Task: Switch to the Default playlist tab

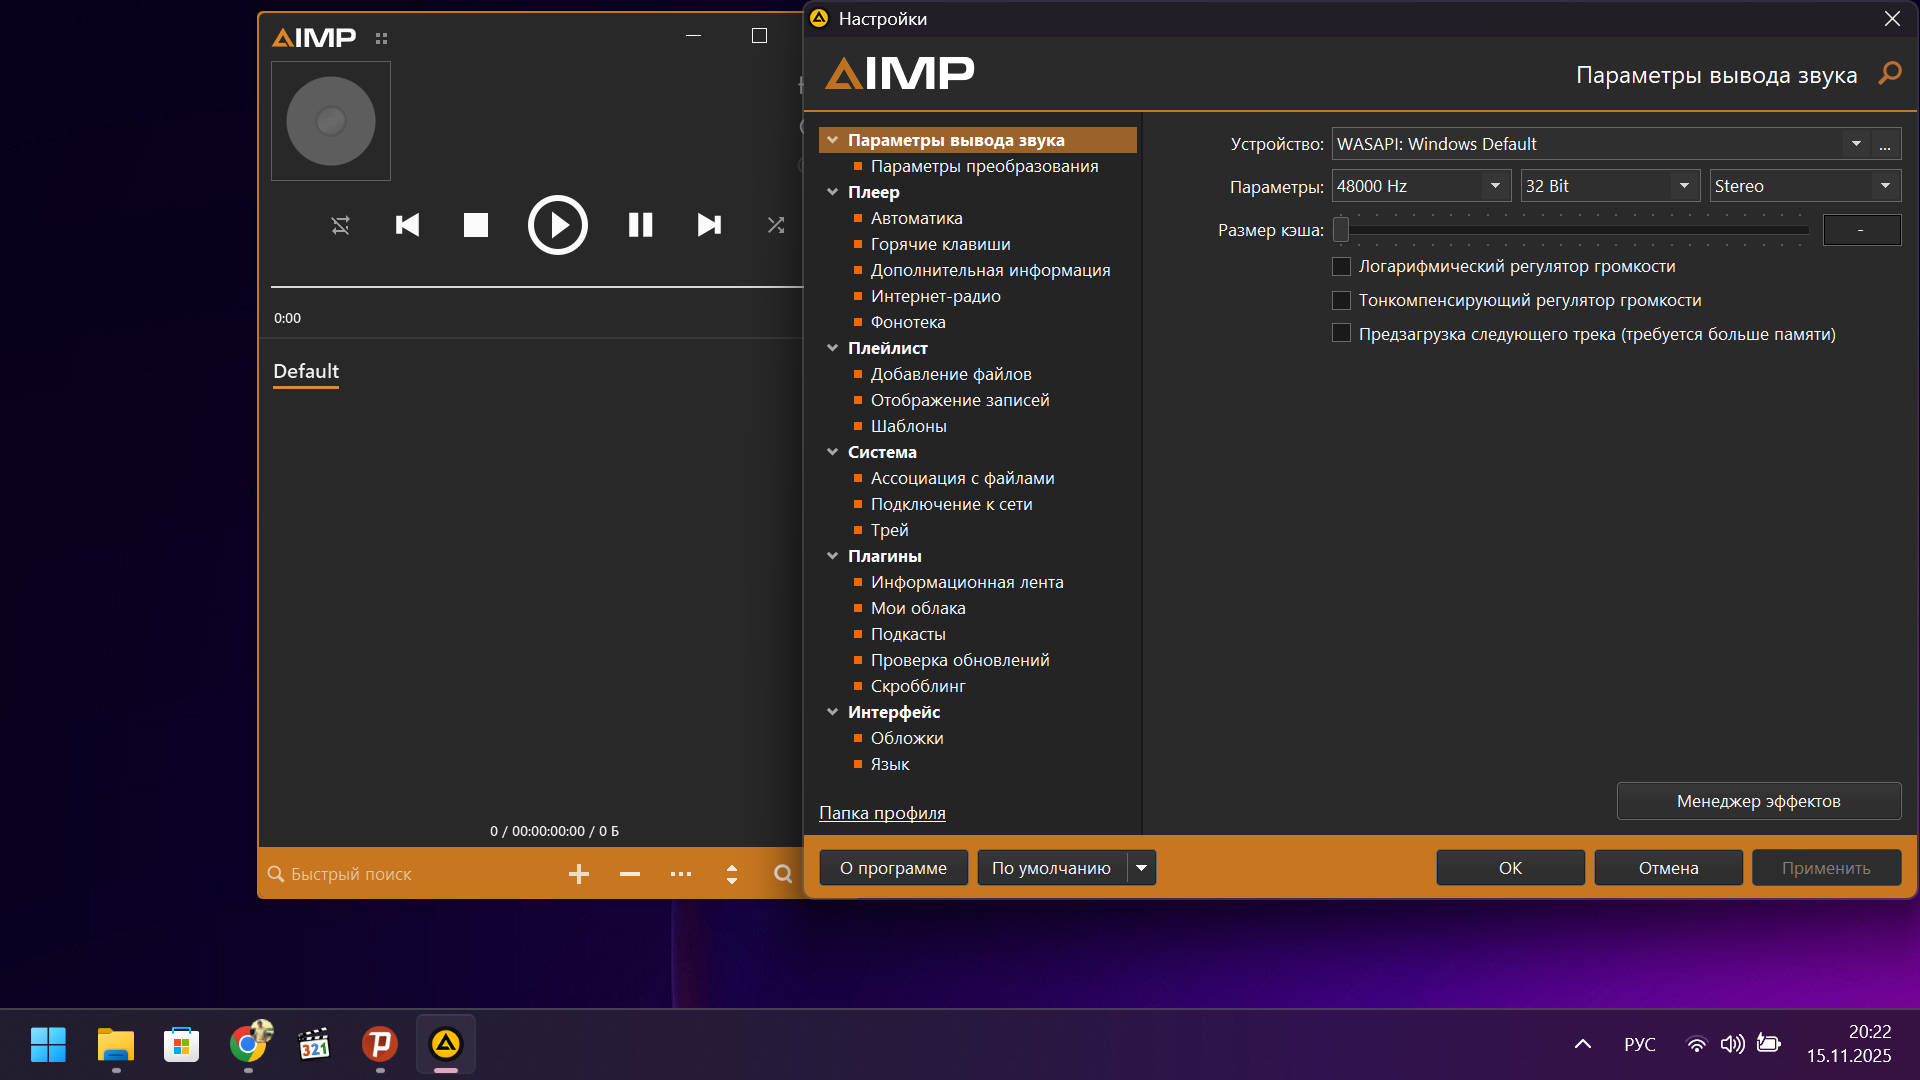Action: point(306,371)
